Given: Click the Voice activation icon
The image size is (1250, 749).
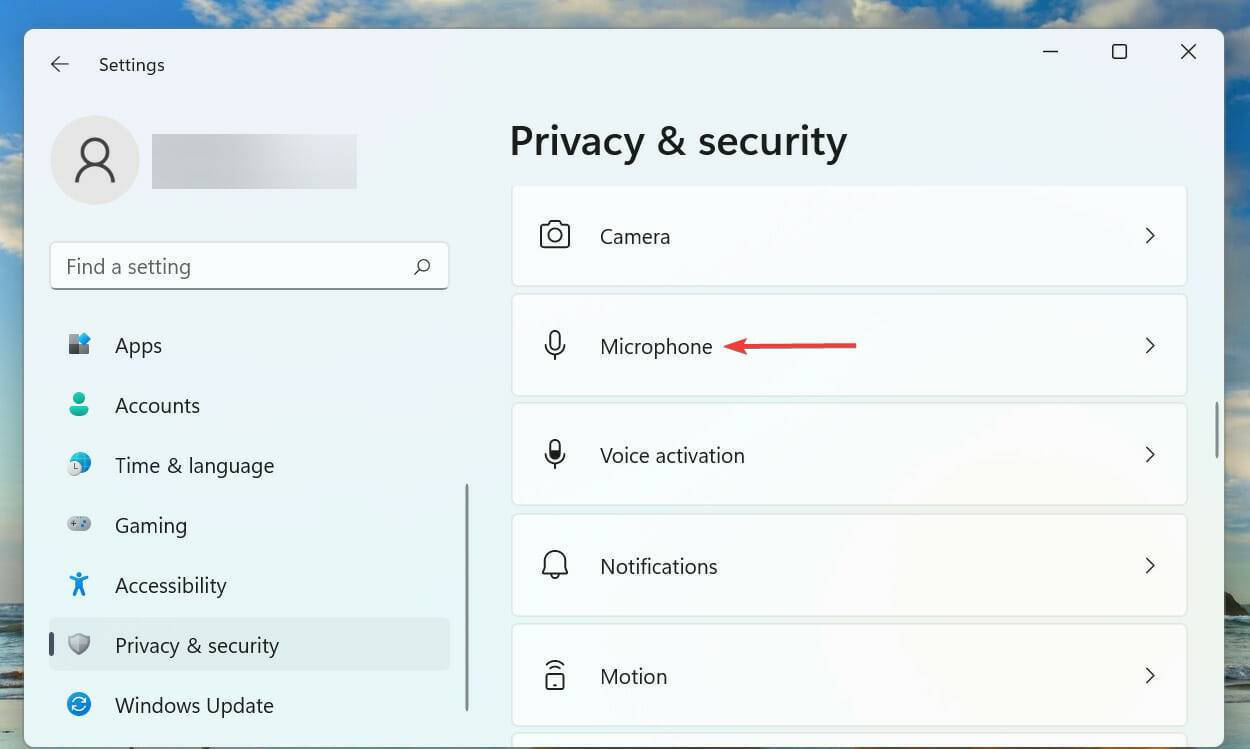Looking at the screenshot, I should pos(555,455).
